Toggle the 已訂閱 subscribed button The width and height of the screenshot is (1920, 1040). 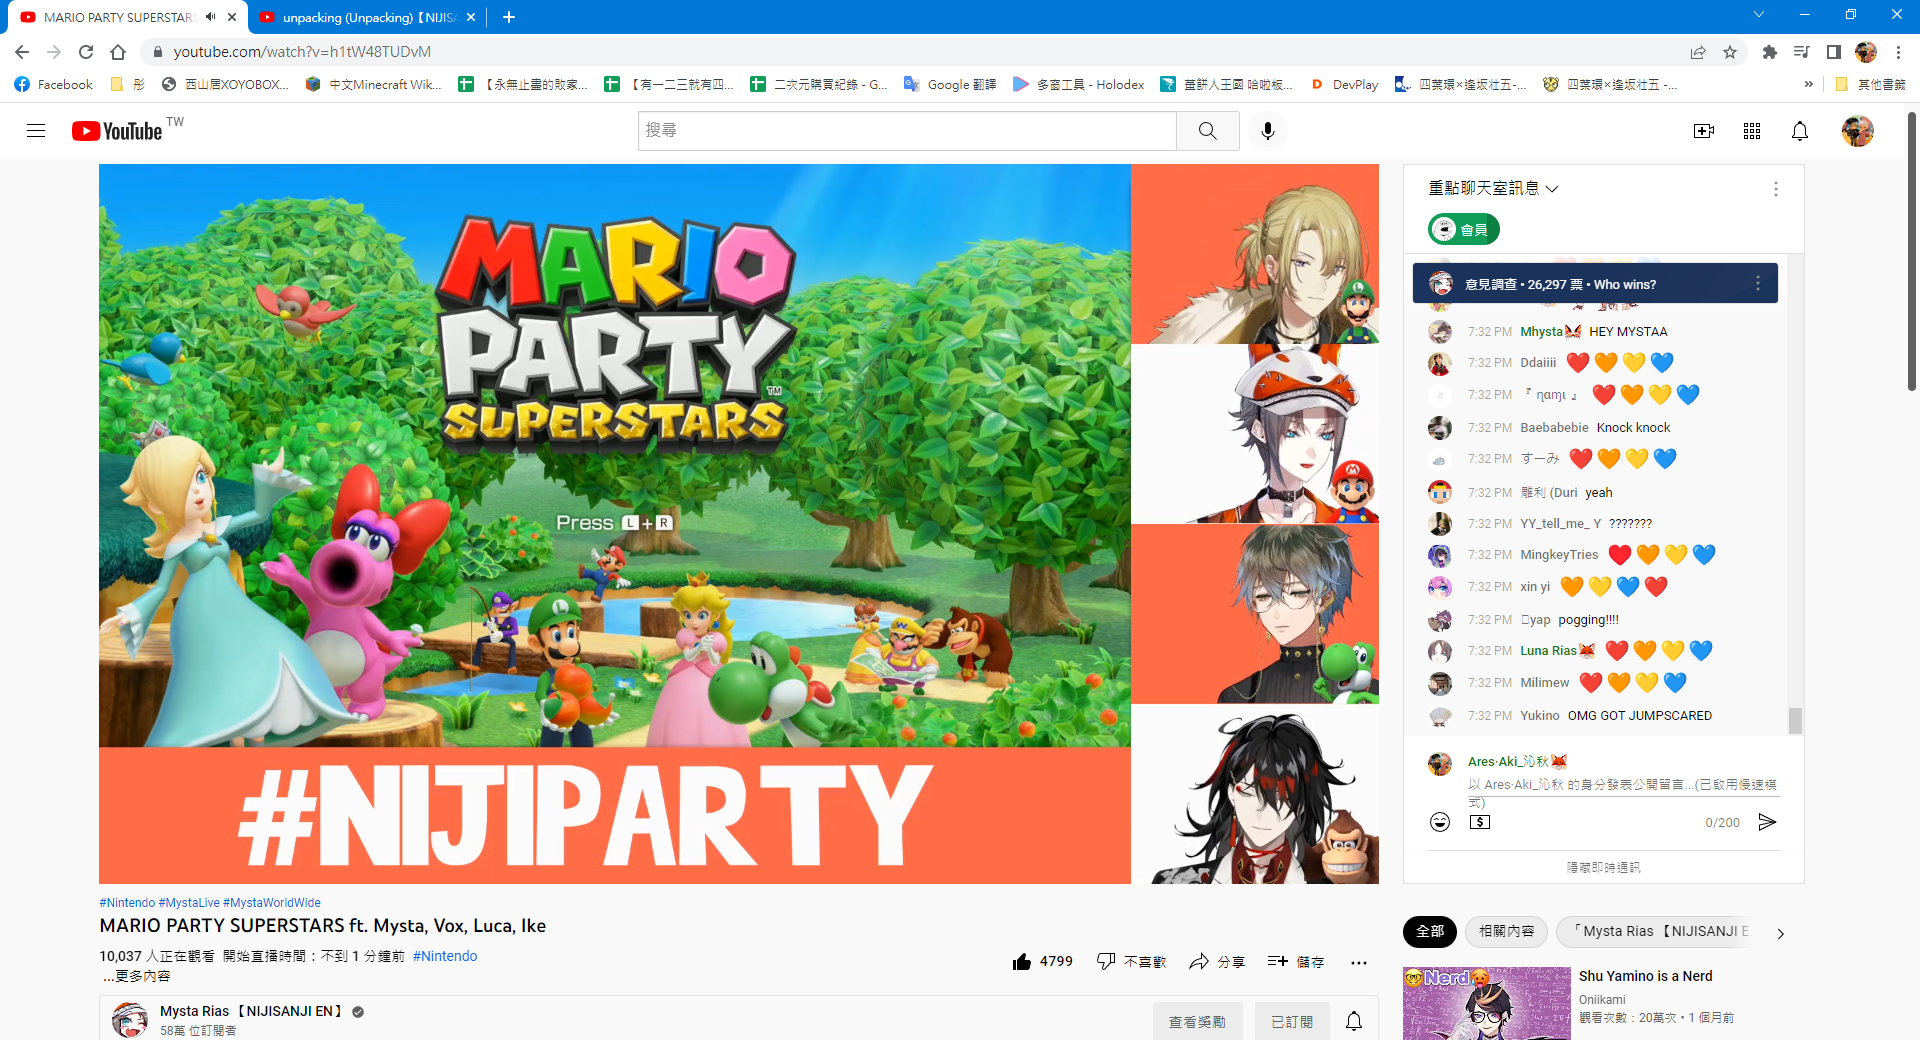tap(1292, 1021)
